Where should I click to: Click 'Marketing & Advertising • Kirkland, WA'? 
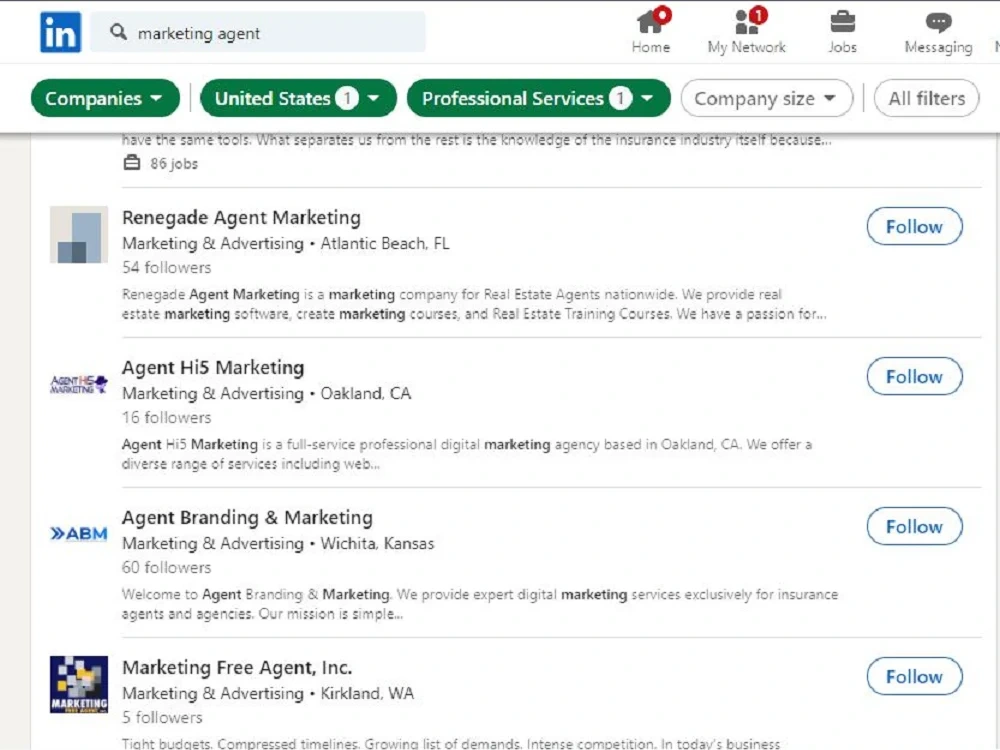(268, 693)
